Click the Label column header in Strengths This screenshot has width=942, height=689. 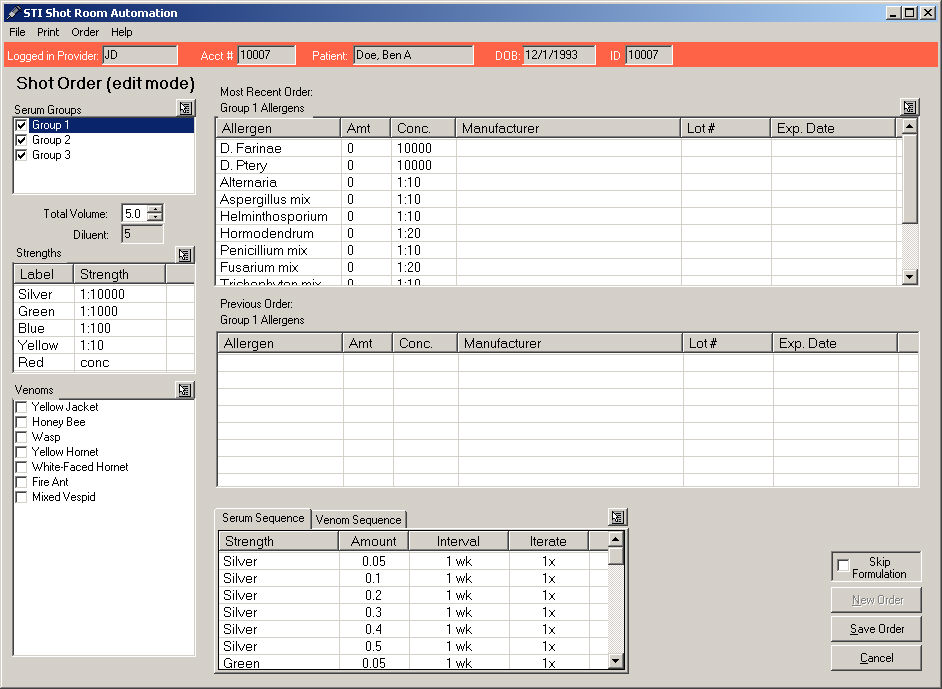pos(43,275)
